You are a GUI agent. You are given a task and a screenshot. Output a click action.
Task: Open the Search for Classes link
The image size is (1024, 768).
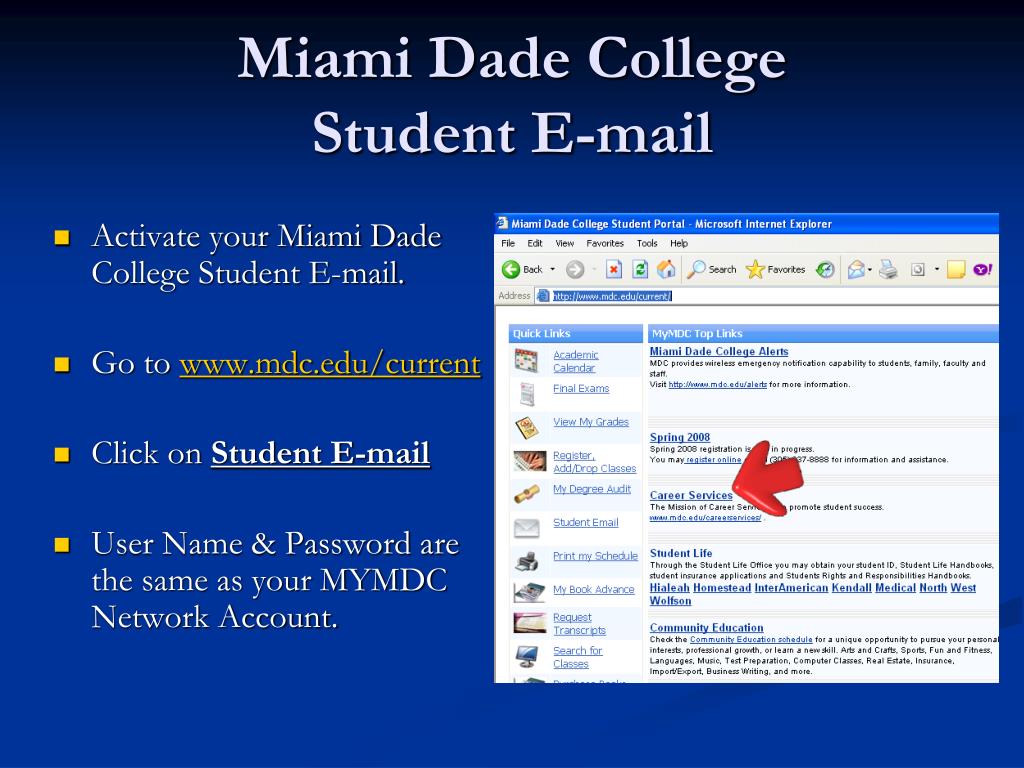click(x=577, y=657)
